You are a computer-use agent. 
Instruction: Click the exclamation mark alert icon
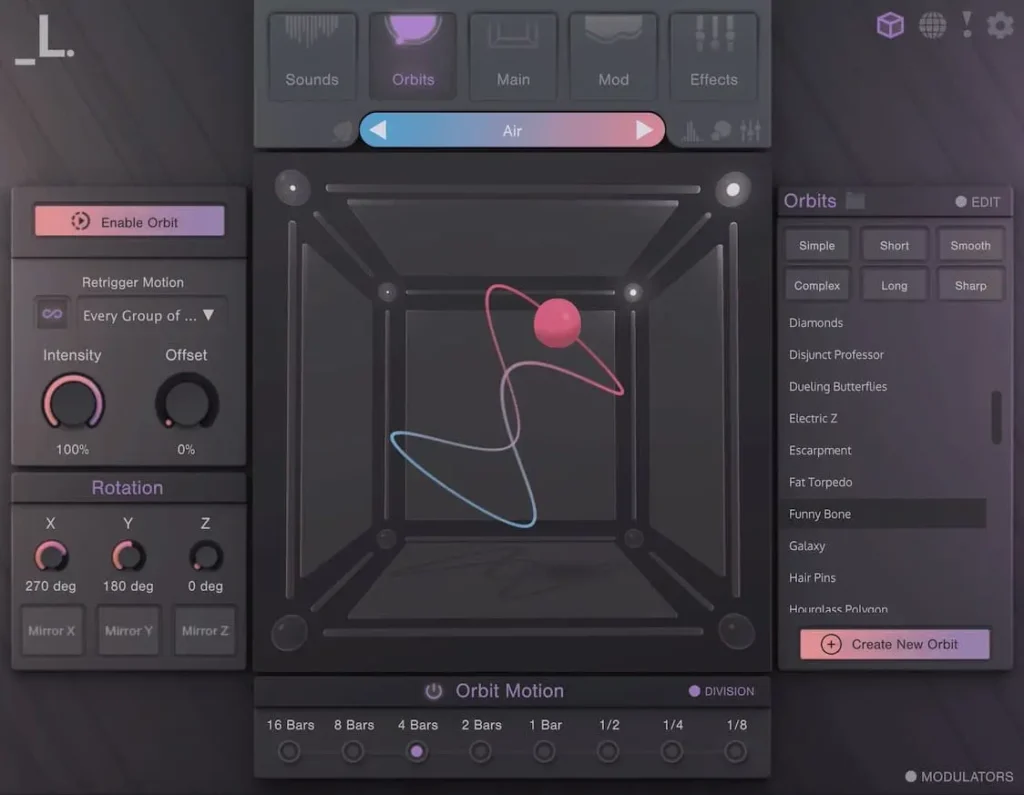pyautogui.click(x=967, y=24)
